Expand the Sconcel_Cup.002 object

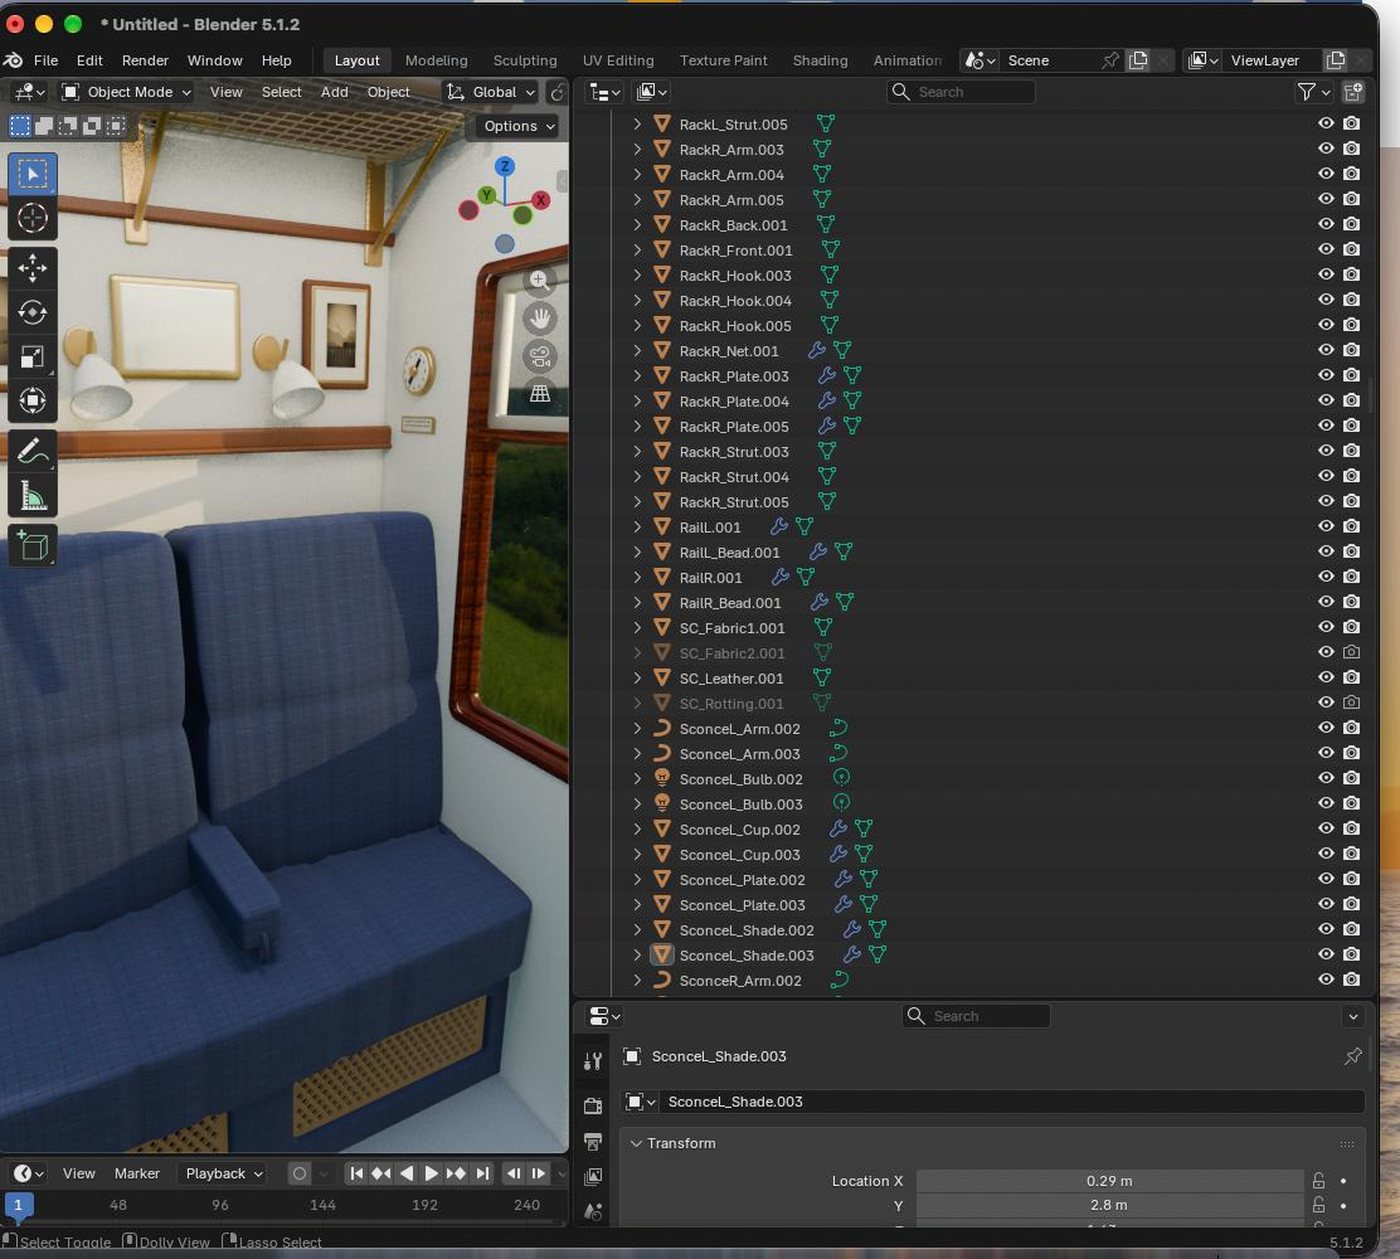[x=637, y=830]
